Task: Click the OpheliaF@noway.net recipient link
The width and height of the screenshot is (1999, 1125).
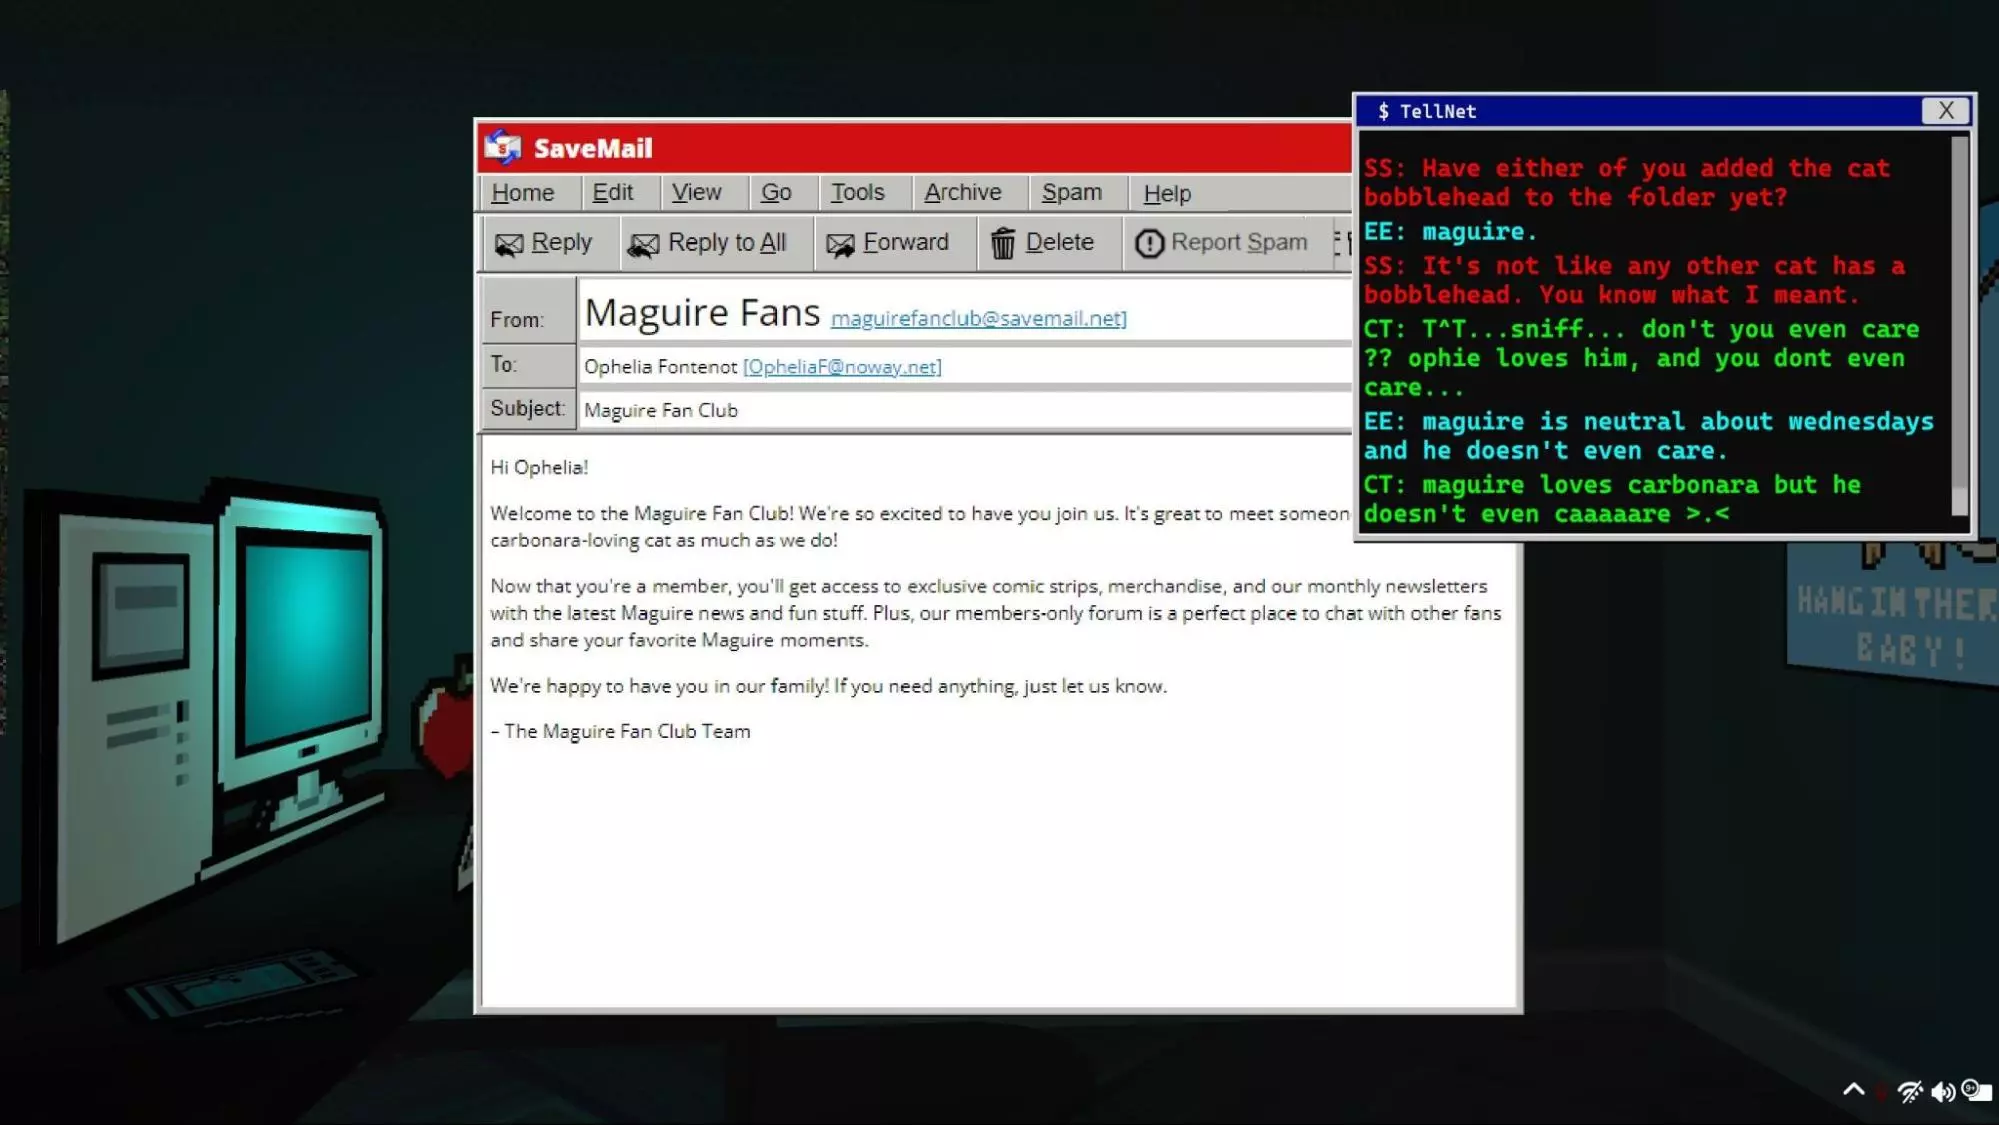Action: click(x=841, y=367)
